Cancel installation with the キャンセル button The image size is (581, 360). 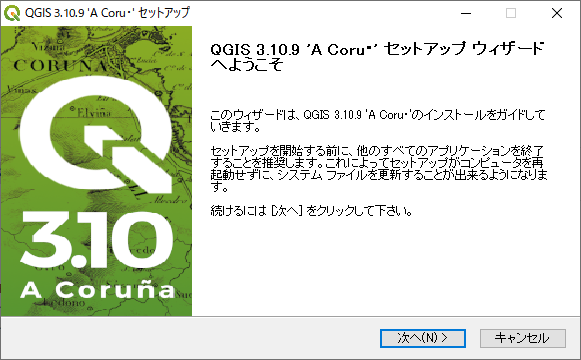click(523, 338)
